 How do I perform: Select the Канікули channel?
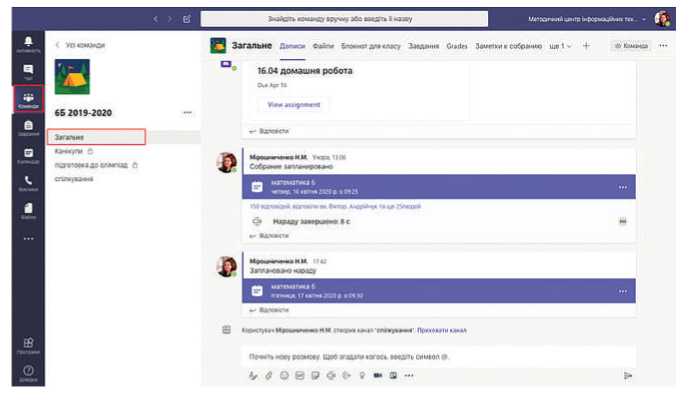point(69,151)
